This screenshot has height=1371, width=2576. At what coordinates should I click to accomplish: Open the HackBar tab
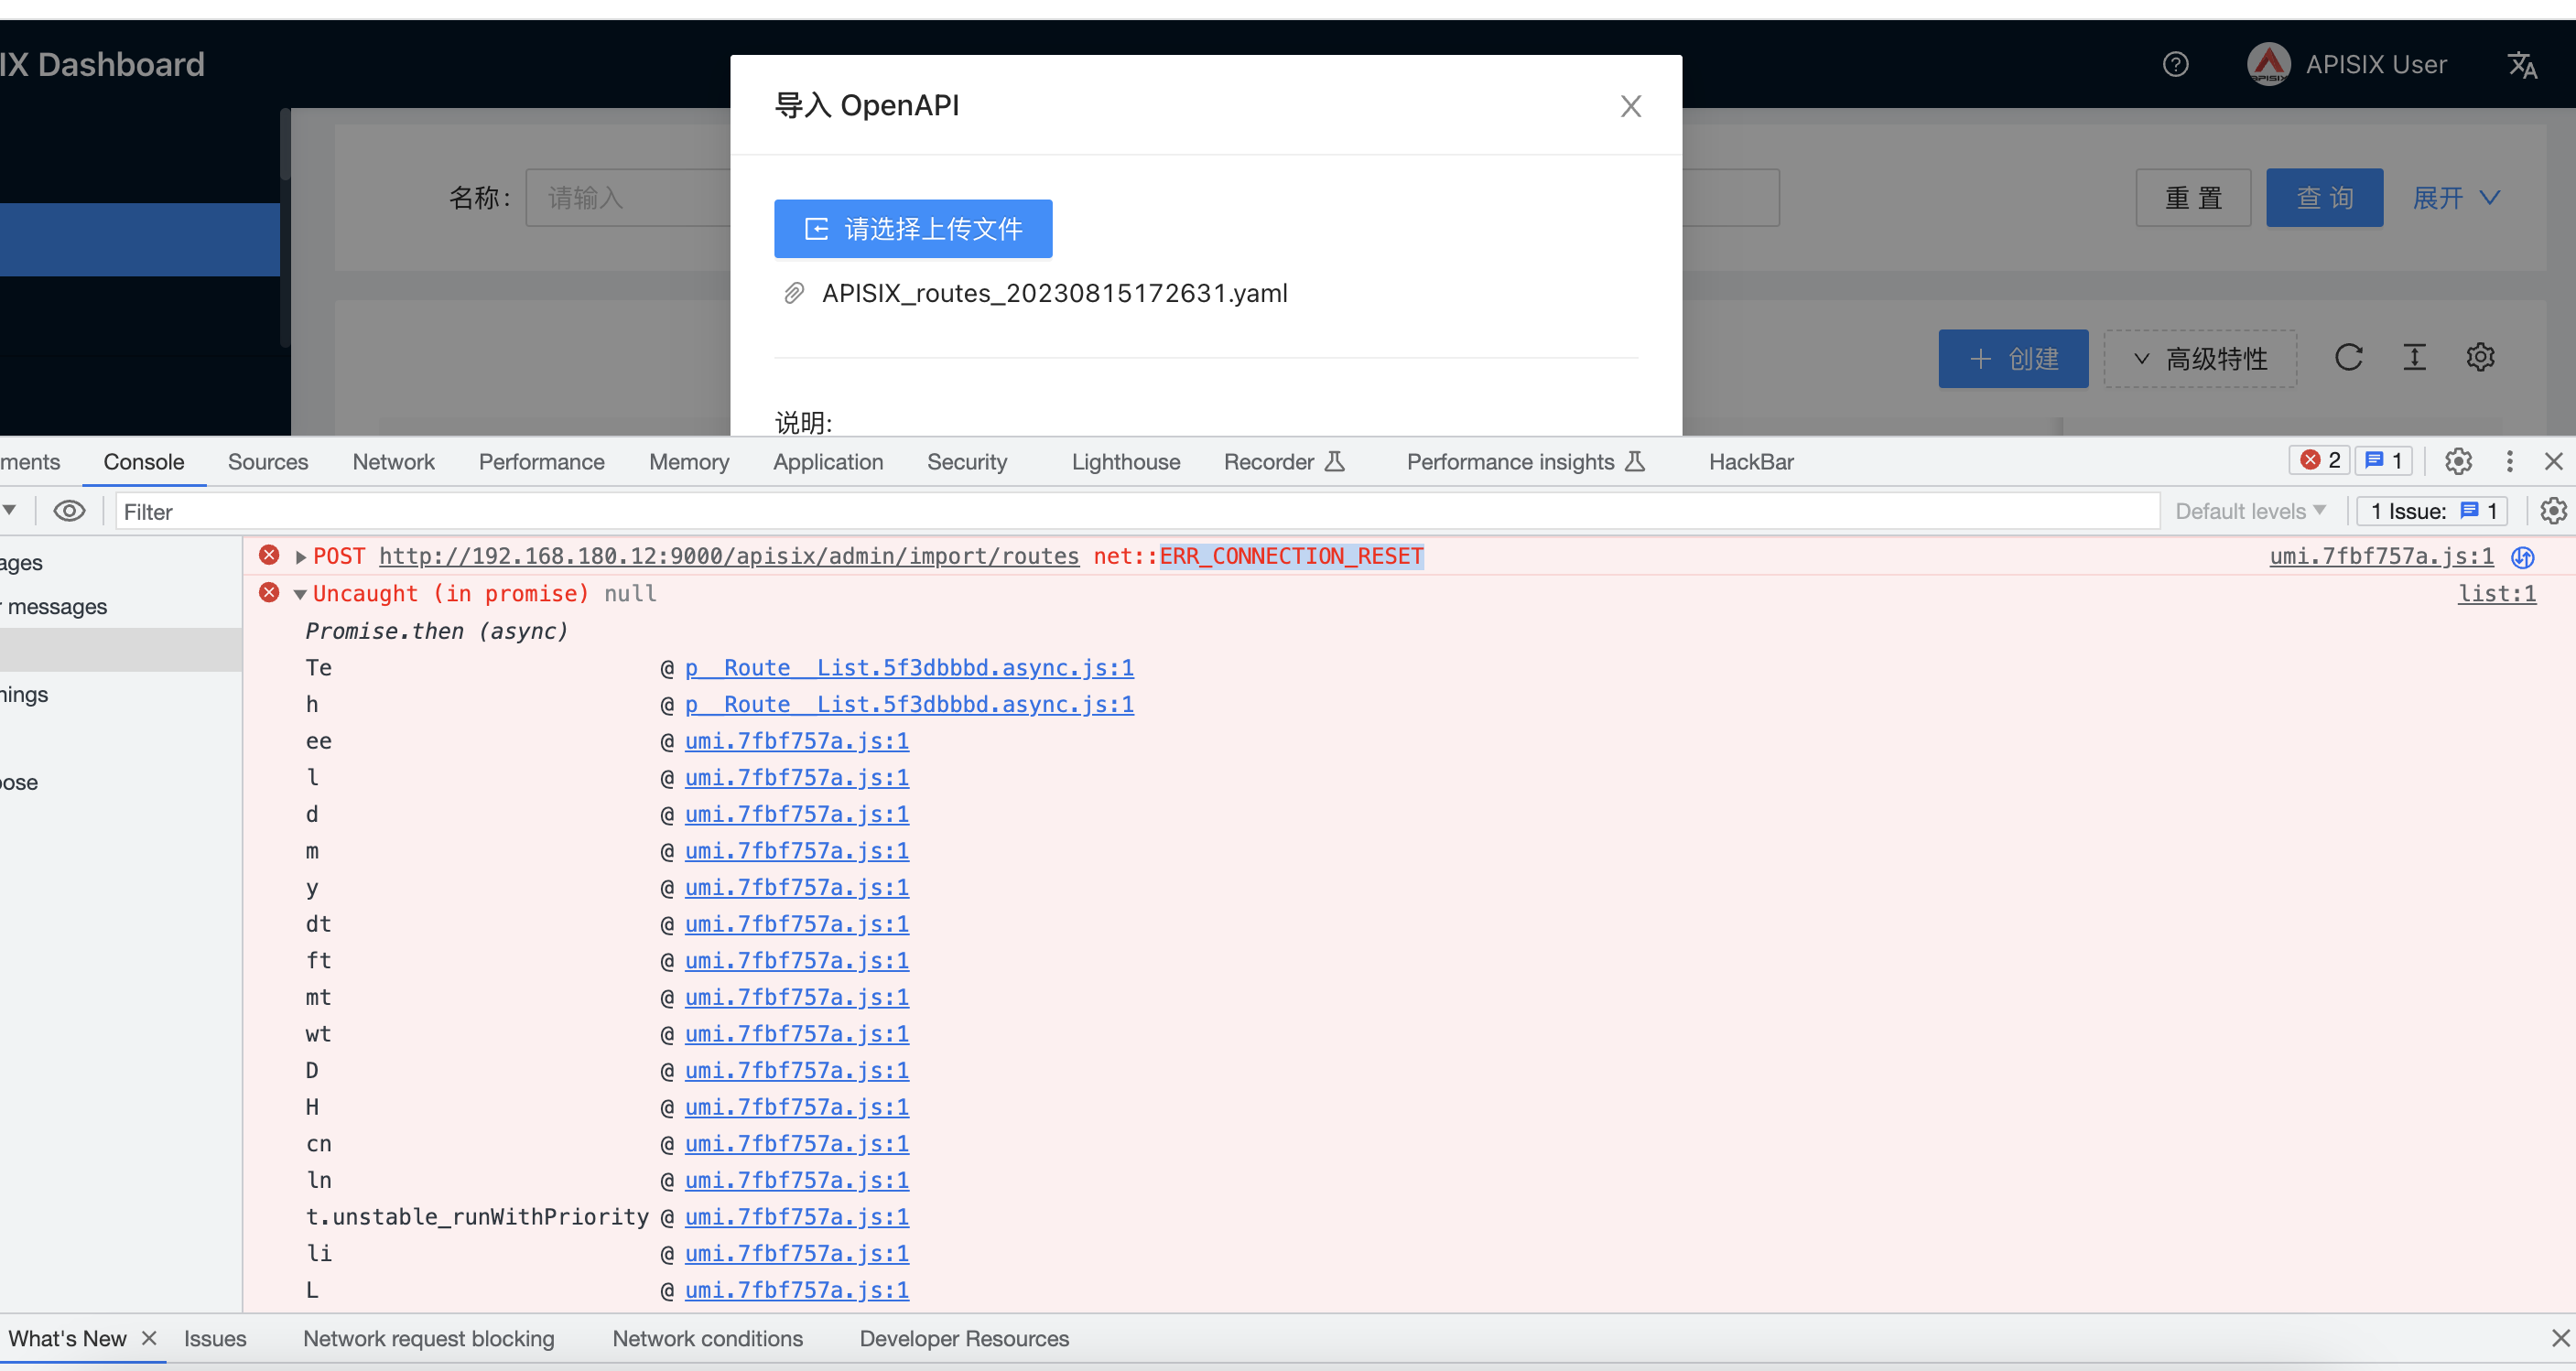pos(1750,461)
